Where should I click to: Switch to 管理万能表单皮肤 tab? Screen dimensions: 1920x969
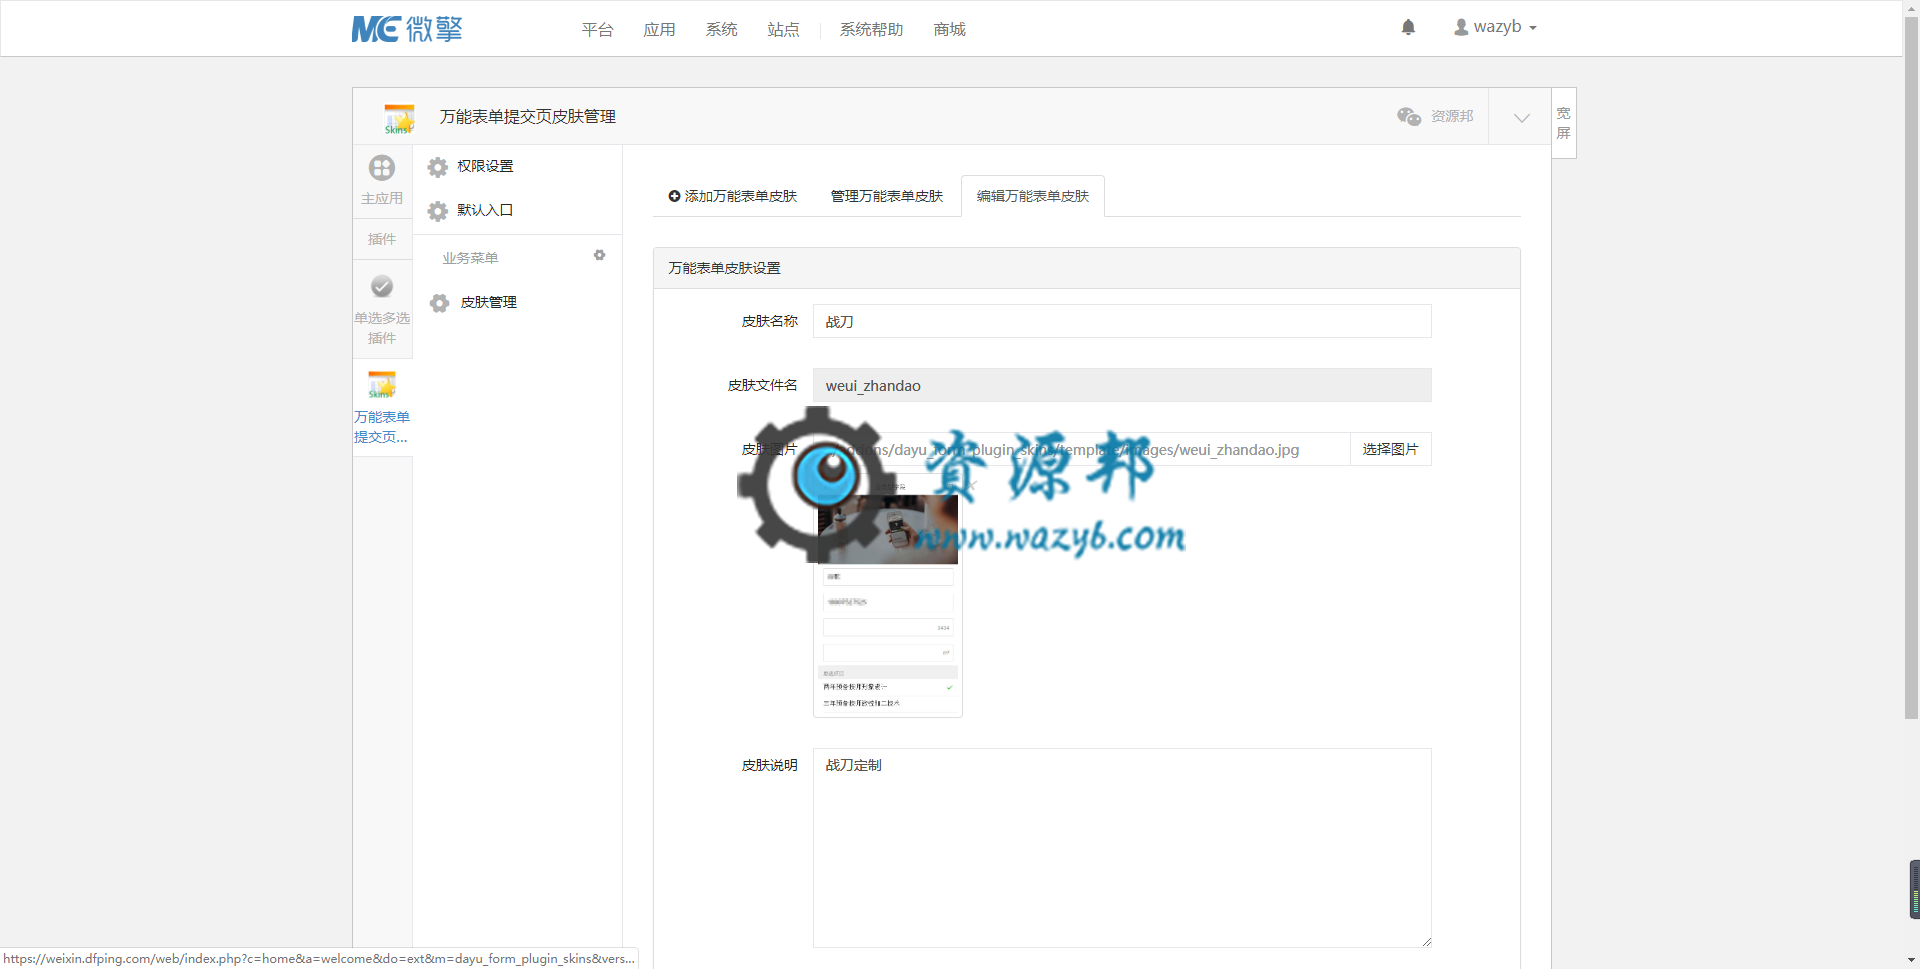tap(887, 196)
